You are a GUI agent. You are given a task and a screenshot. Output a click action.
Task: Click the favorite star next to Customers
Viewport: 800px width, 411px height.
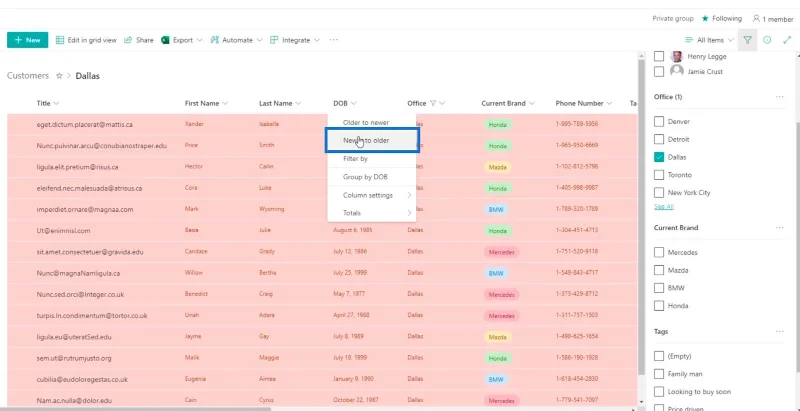[x=59, y=75]
